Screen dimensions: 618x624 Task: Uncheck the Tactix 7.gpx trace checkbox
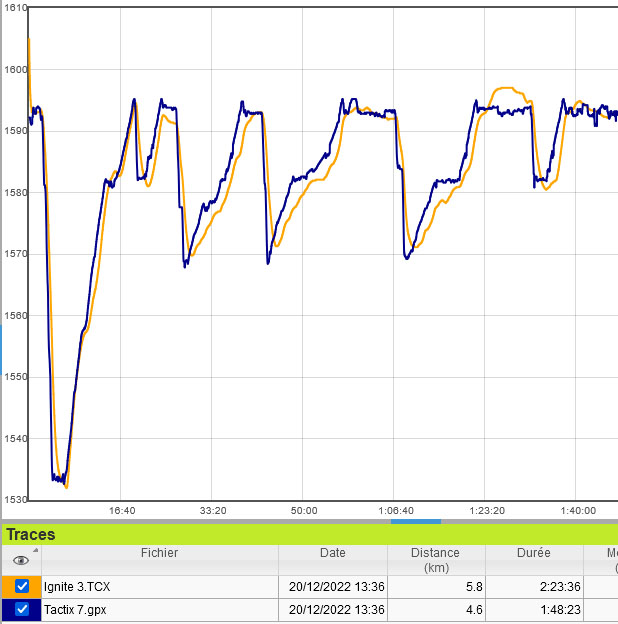click(22, 608)
